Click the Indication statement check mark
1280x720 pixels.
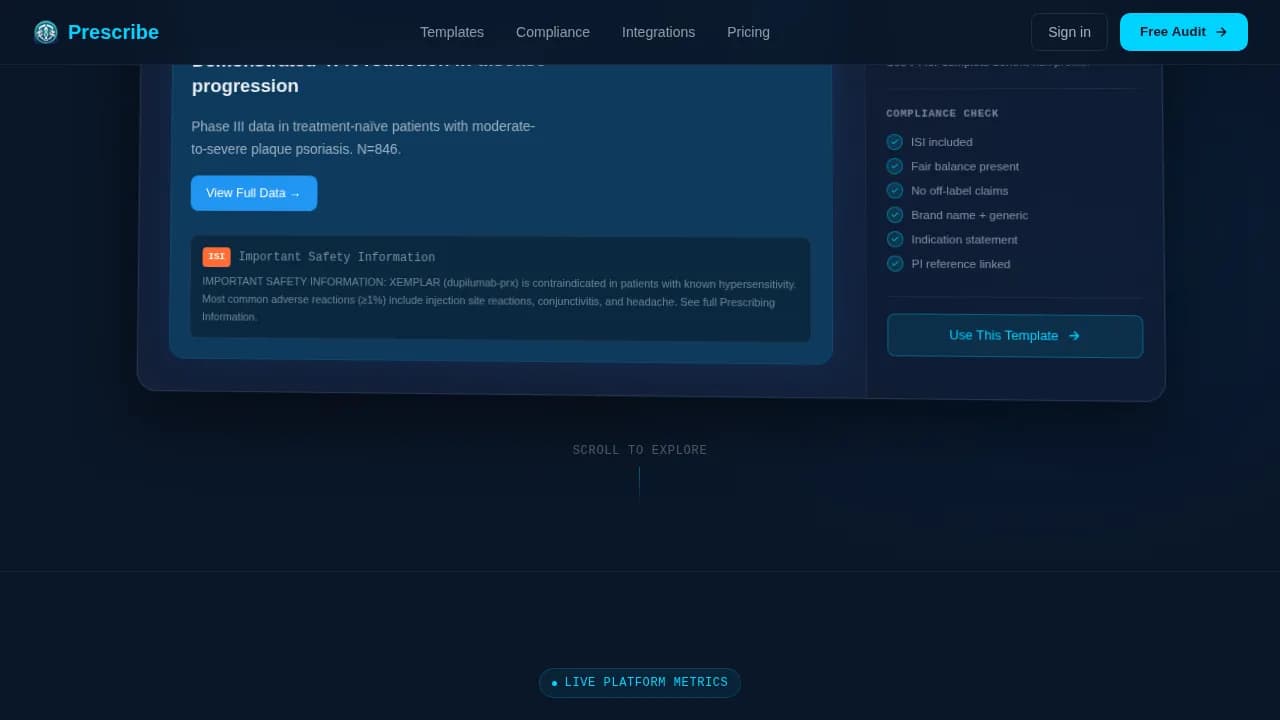(894, 239)
